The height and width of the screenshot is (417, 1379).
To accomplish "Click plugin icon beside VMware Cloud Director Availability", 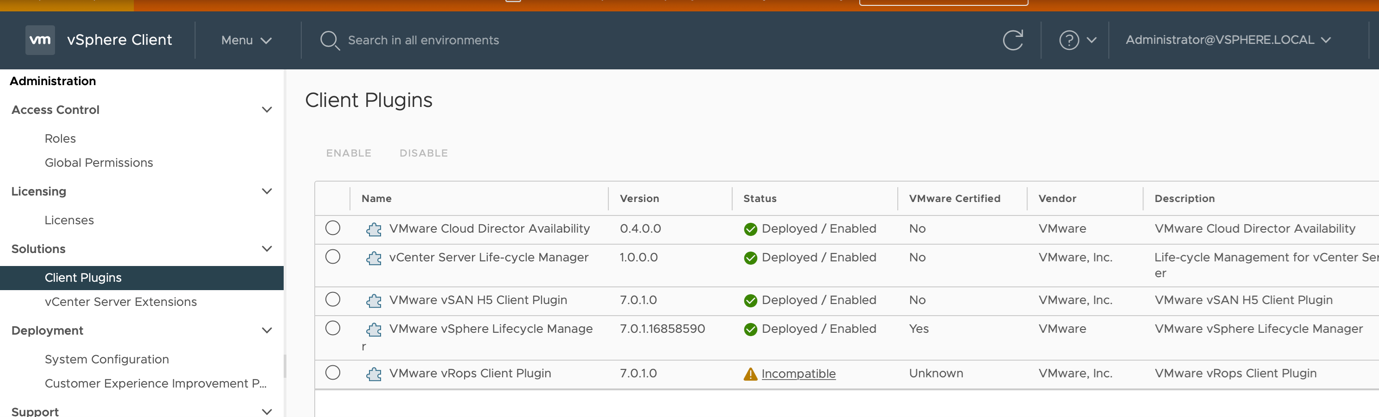I will pos(374,230).
